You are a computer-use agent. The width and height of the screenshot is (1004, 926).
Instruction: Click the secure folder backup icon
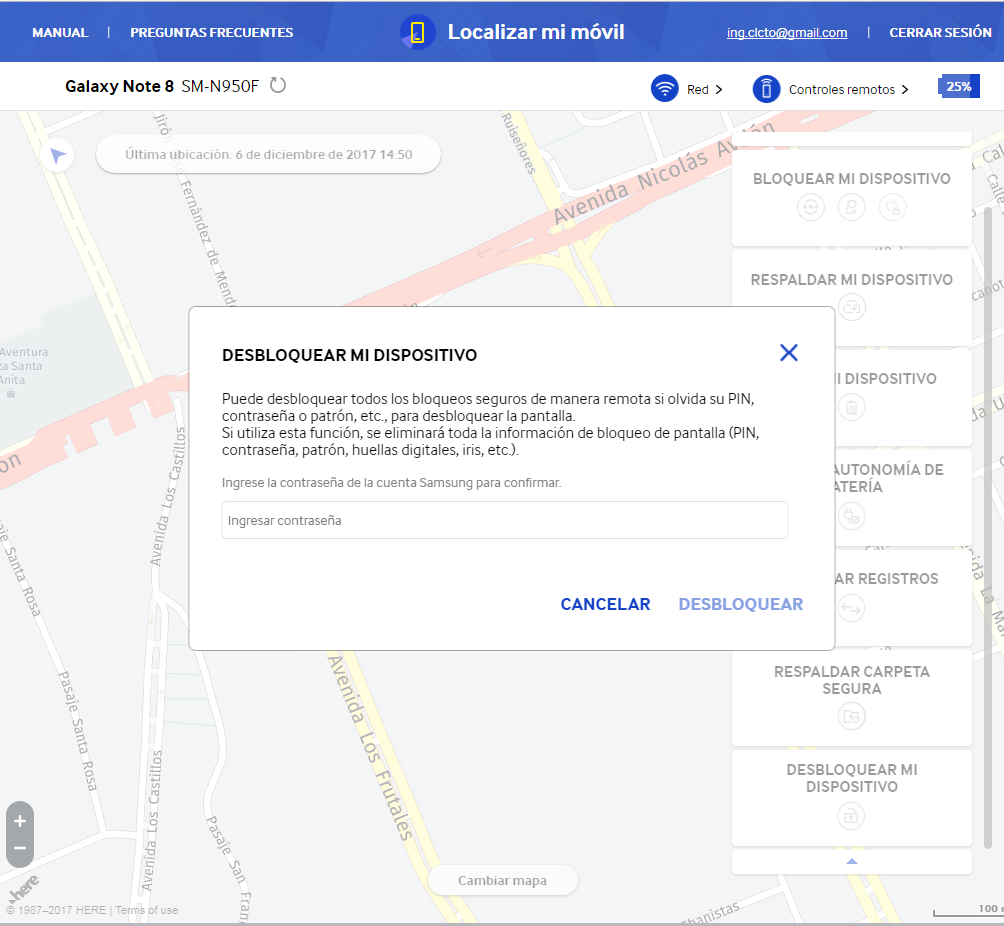coord(852,716)
